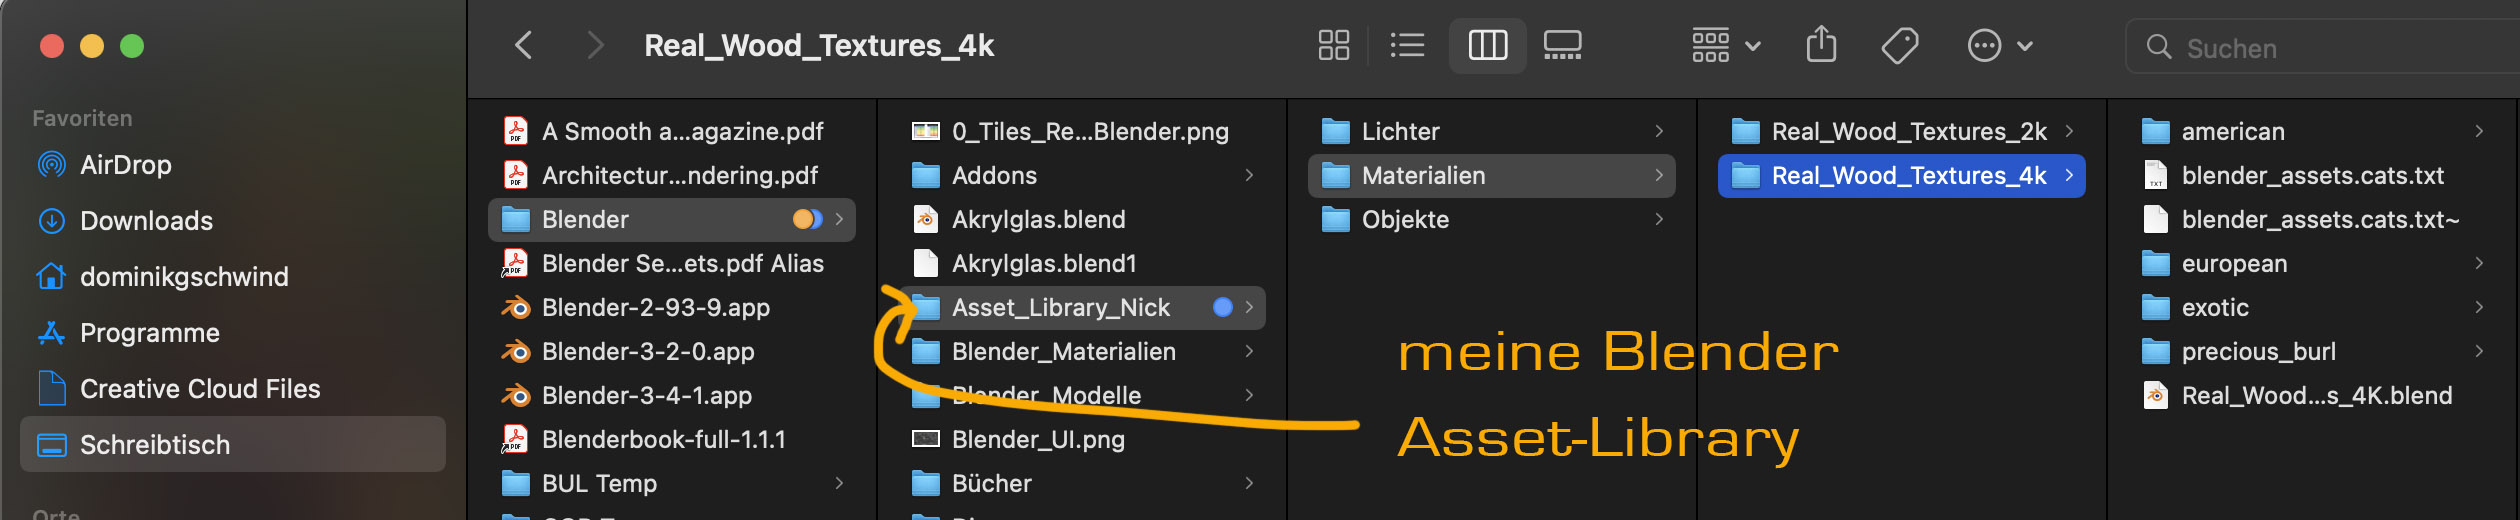This screenshot has width=2520, height=520.
Task: Open Downloads in the sidebar
Action: [146, 221]
